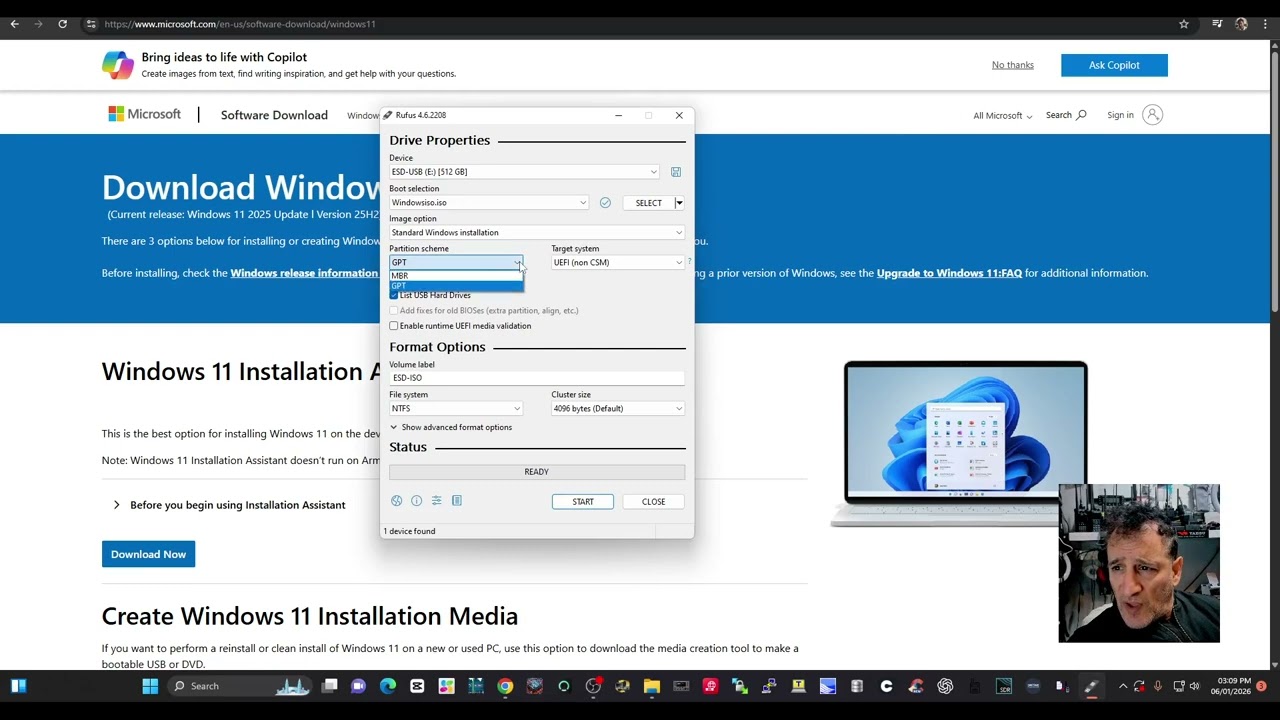The width and height of the screenshot is (1280, 720).
Task: Click the compute checksum checkmark icon
Action: pyautogui.click(x=605, y=203)
